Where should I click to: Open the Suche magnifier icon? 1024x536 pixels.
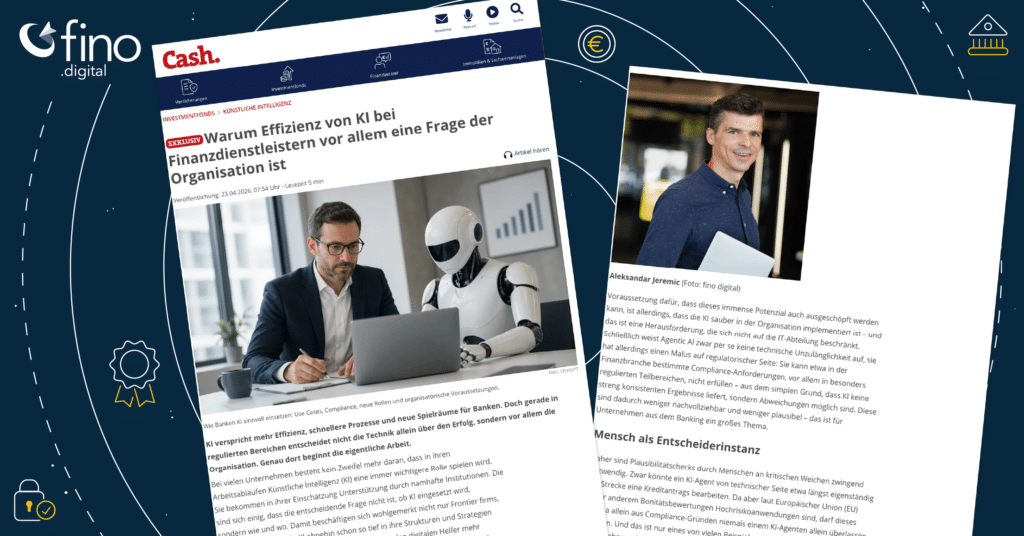click(x=517, y=10)
